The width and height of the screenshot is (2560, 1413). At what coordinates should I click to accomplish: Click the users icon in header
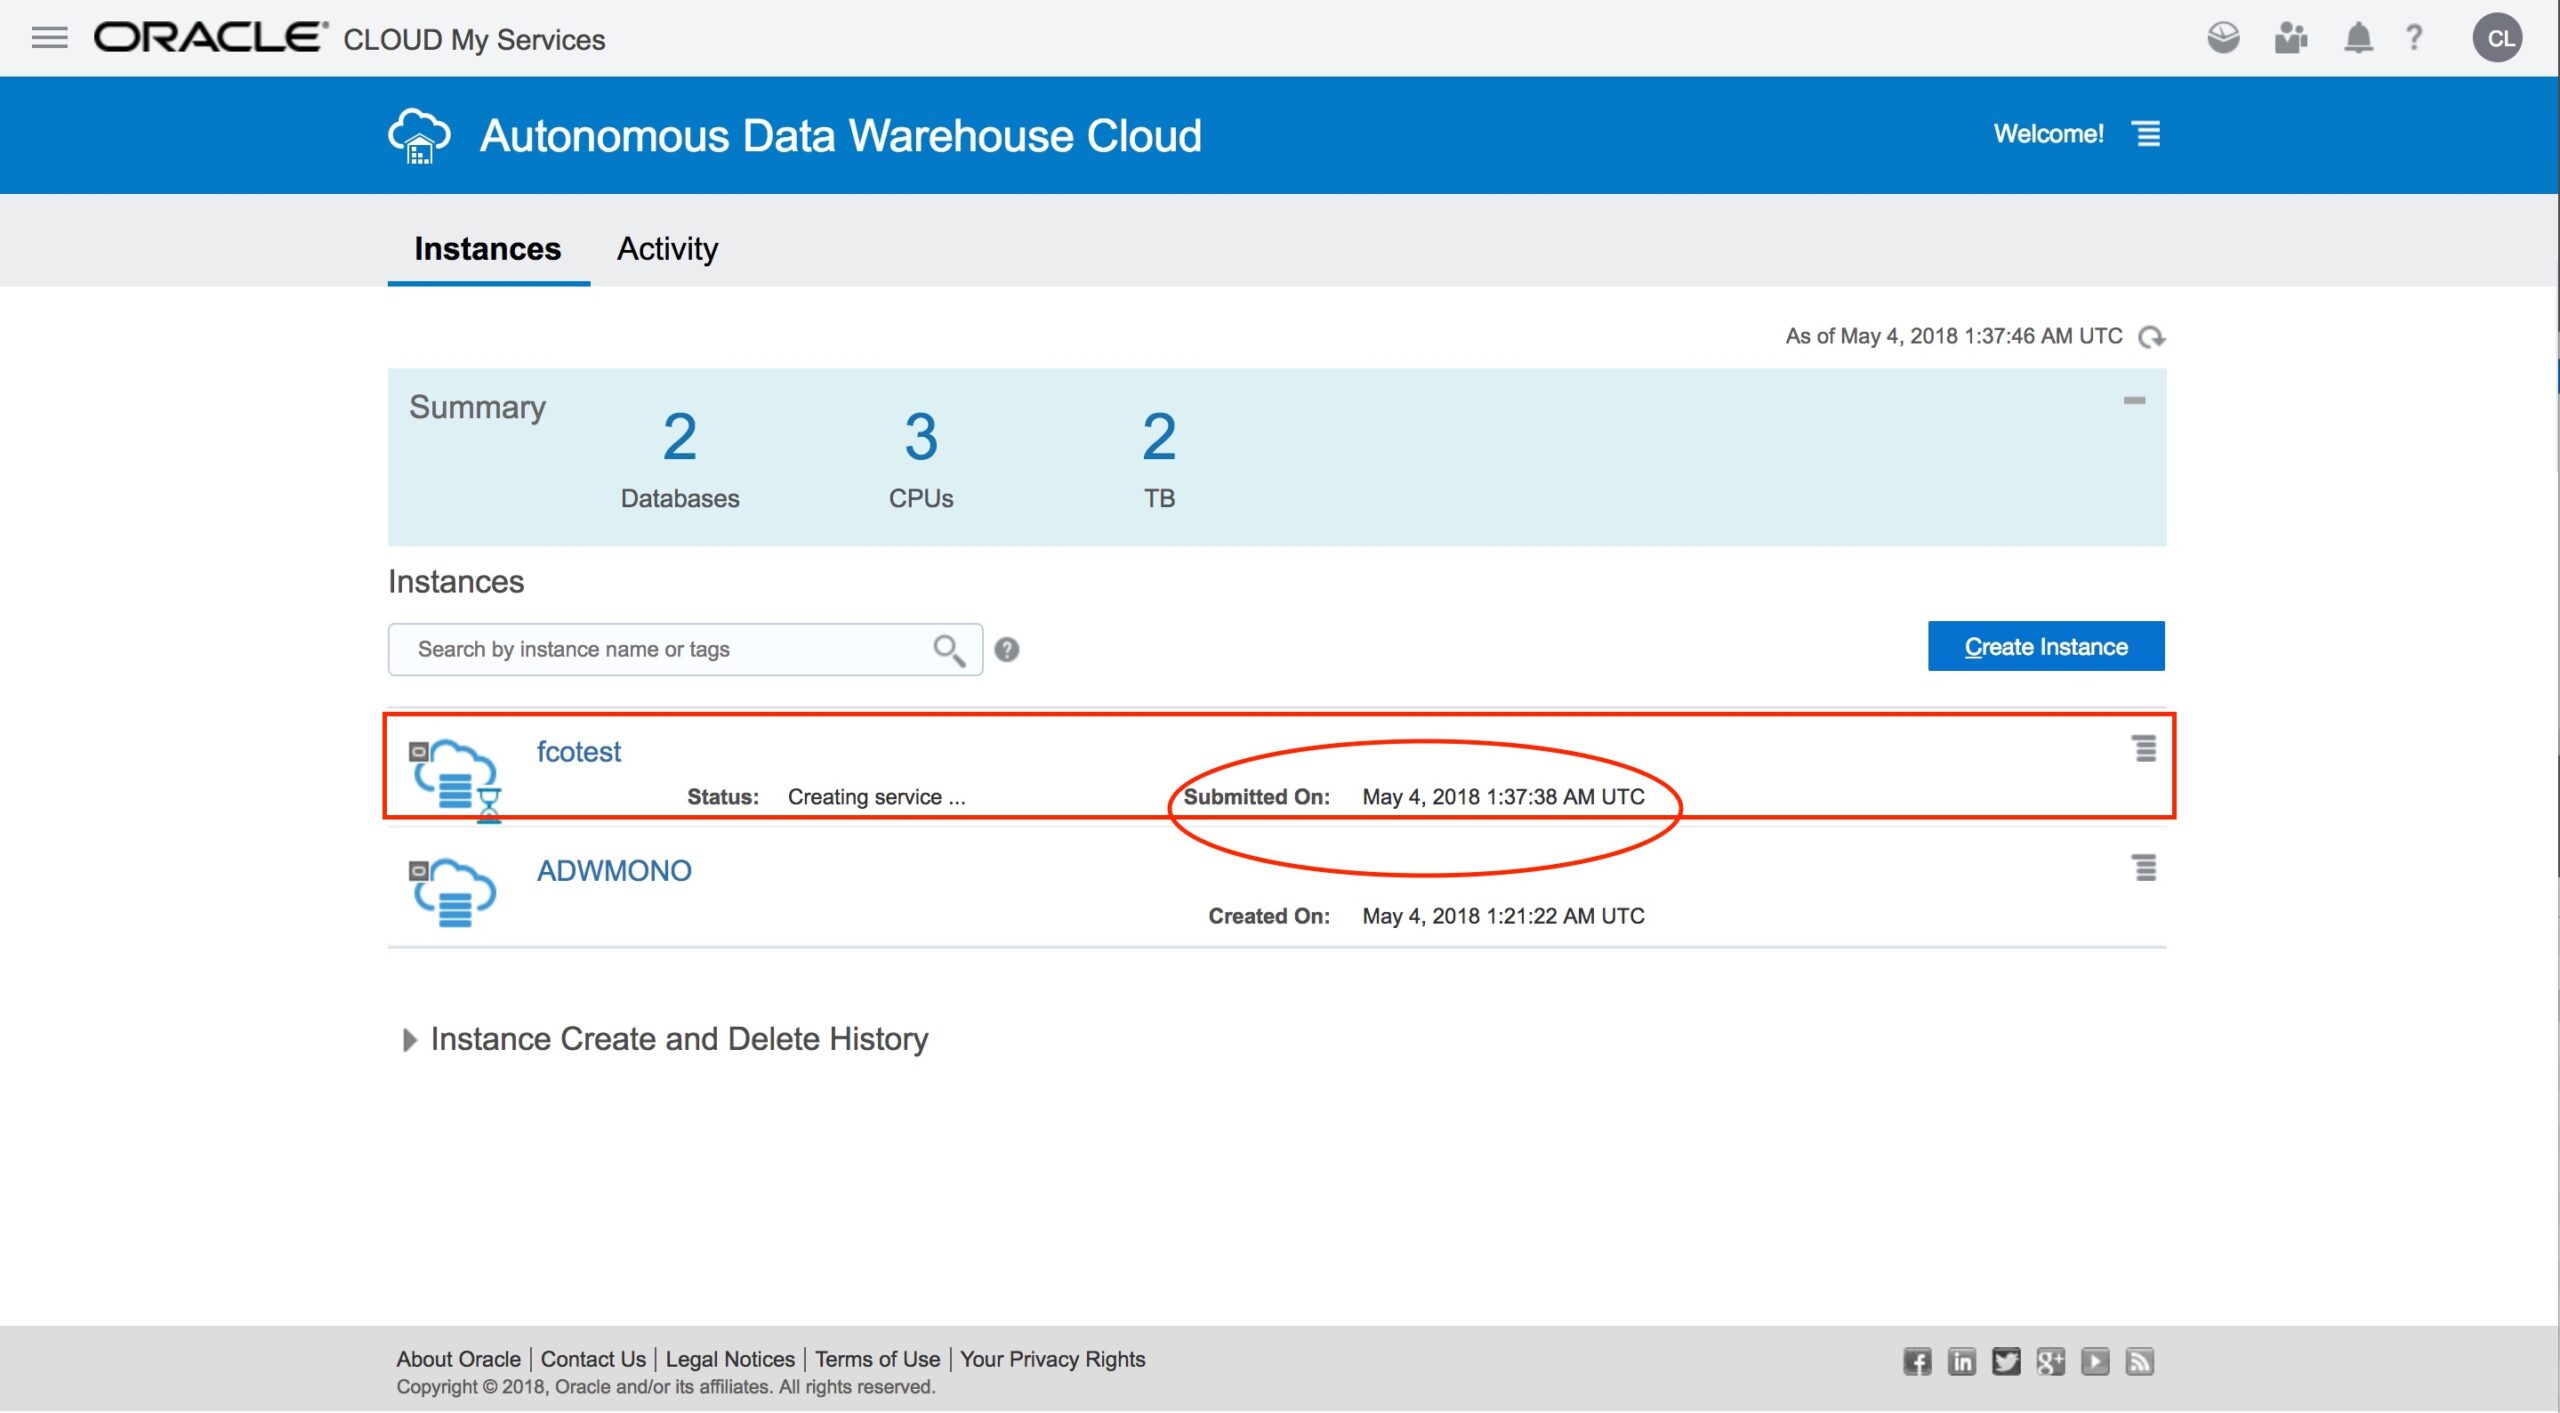[2290, 38]
